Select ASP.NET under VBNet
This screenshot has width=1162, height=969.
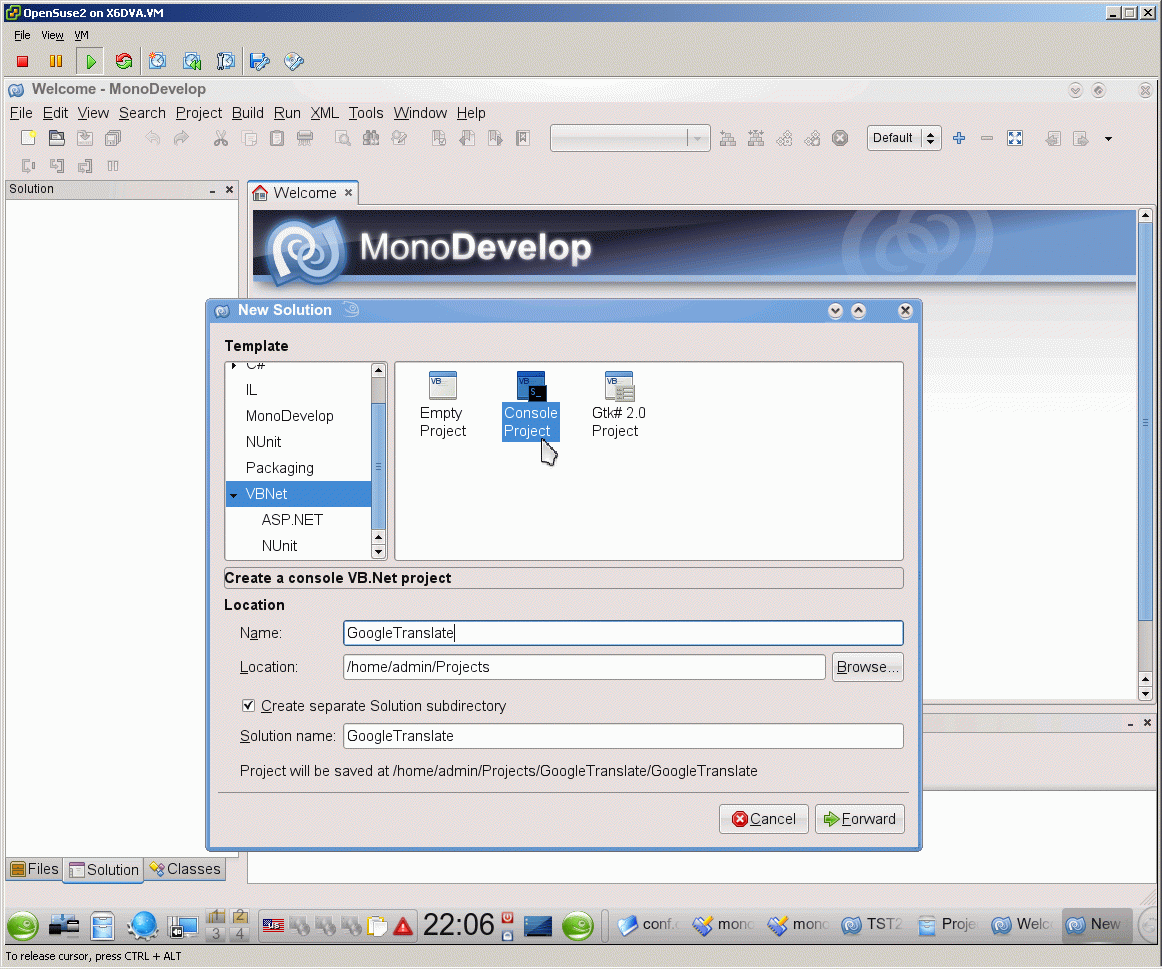(x=292, y=520)
